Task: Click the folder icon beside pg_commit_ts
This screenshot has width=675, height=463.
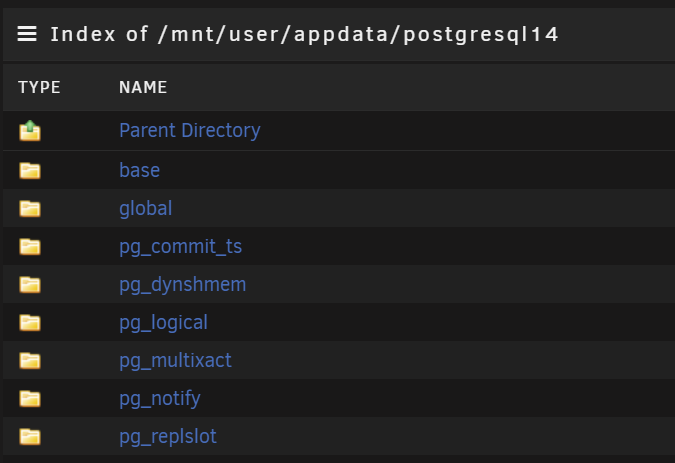Action: click(x=30, y=247)
